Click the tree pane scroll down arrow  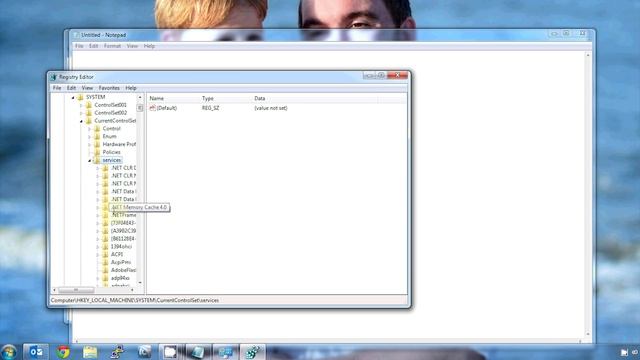click(x=140, y=282)
